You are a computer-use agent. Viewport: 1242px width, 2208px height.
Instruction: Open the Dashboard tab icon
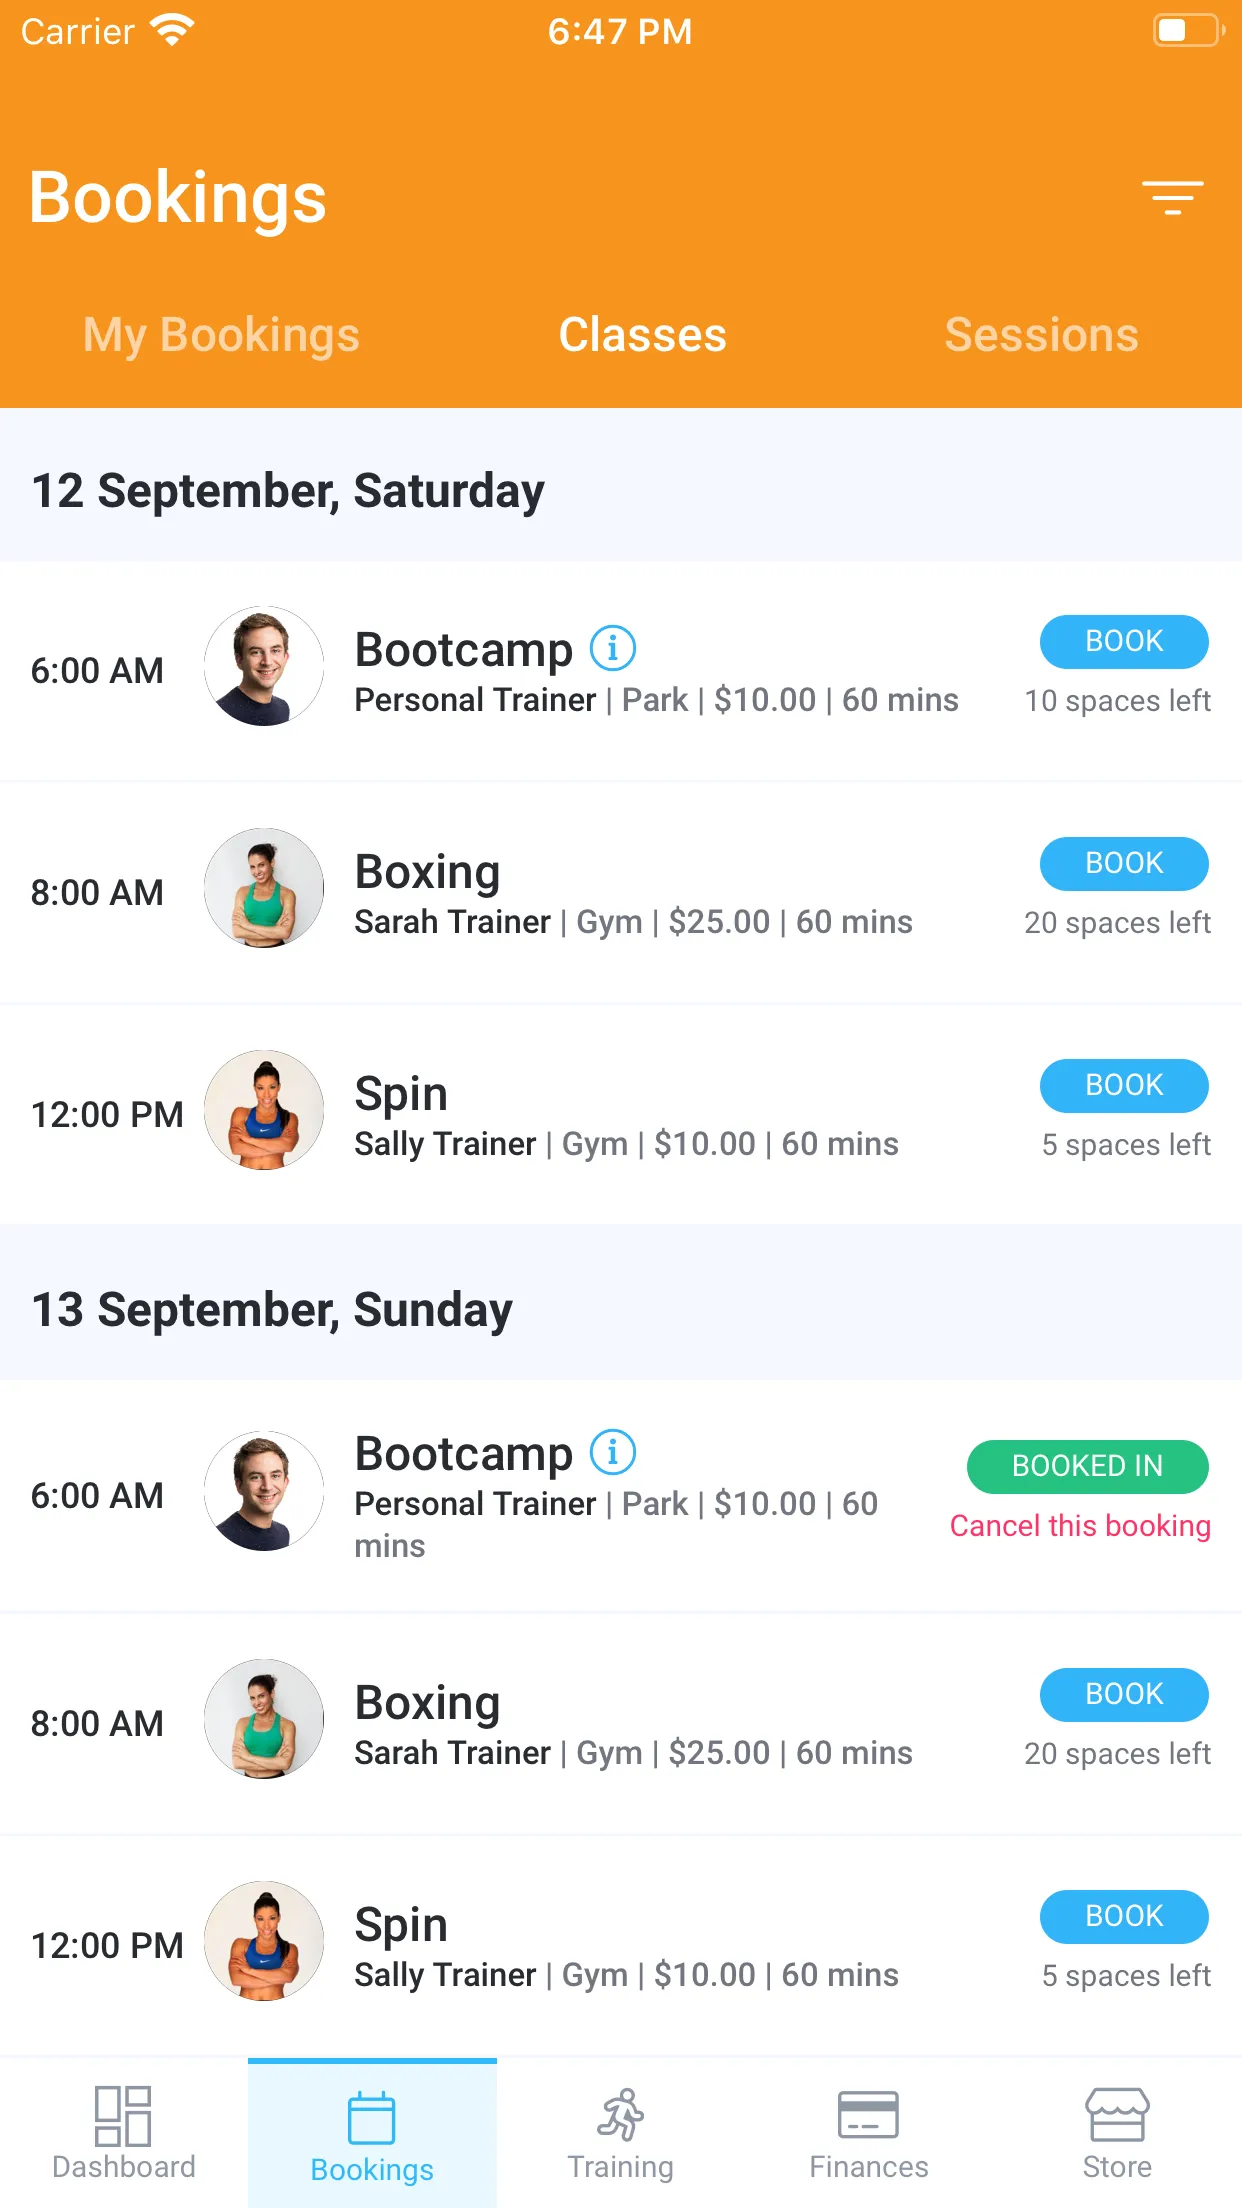click(x=123, y=2116)
